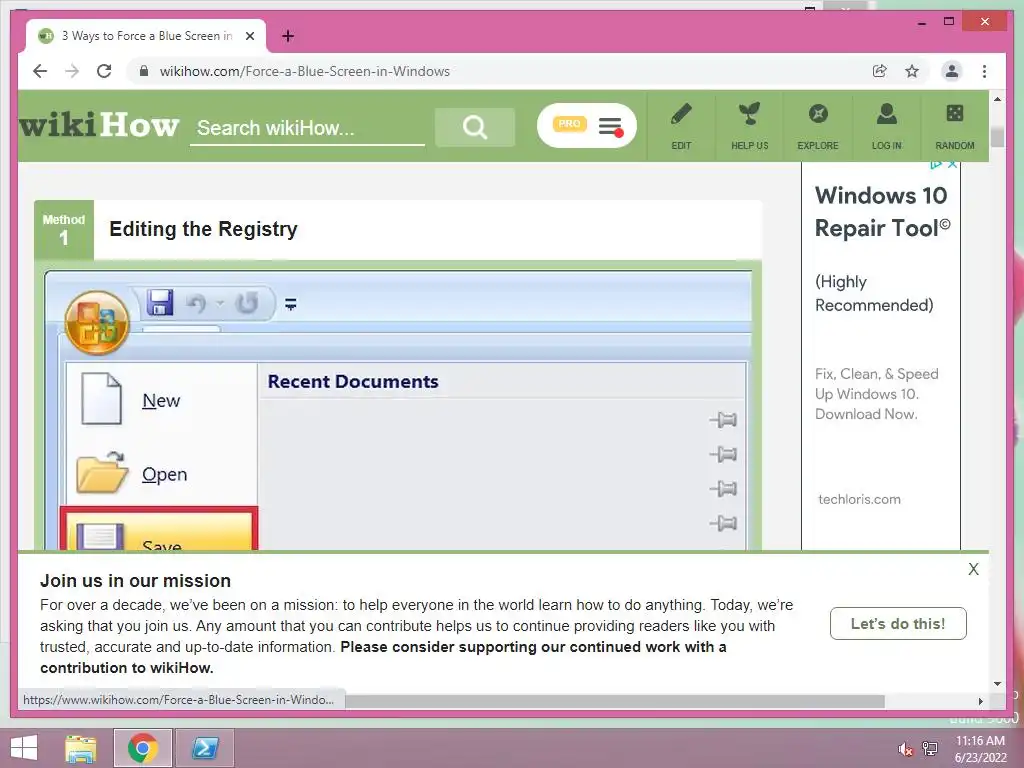The height and width of the screenshot is (768, 1024).
Task: View site info via the padlock icon
Action: click(x=144, y=71)
